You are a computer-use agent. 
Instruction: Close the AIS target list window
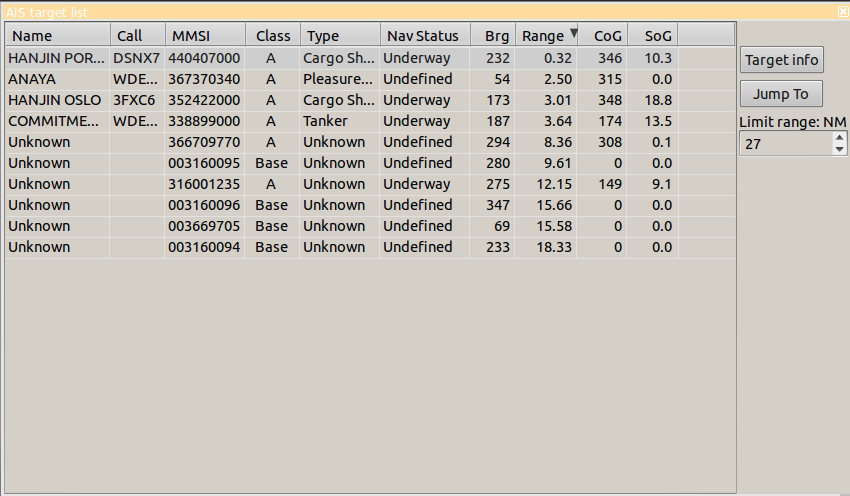[x=843, y=12]
